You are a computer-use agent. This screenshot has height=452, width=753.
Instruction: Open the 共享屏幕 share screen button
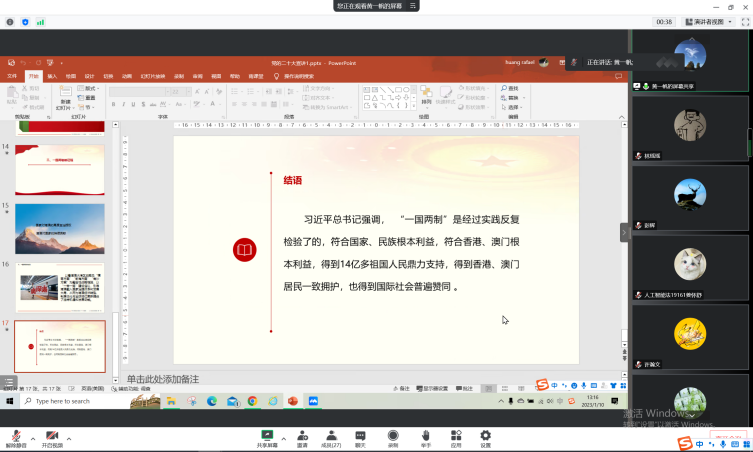point(267,435)
